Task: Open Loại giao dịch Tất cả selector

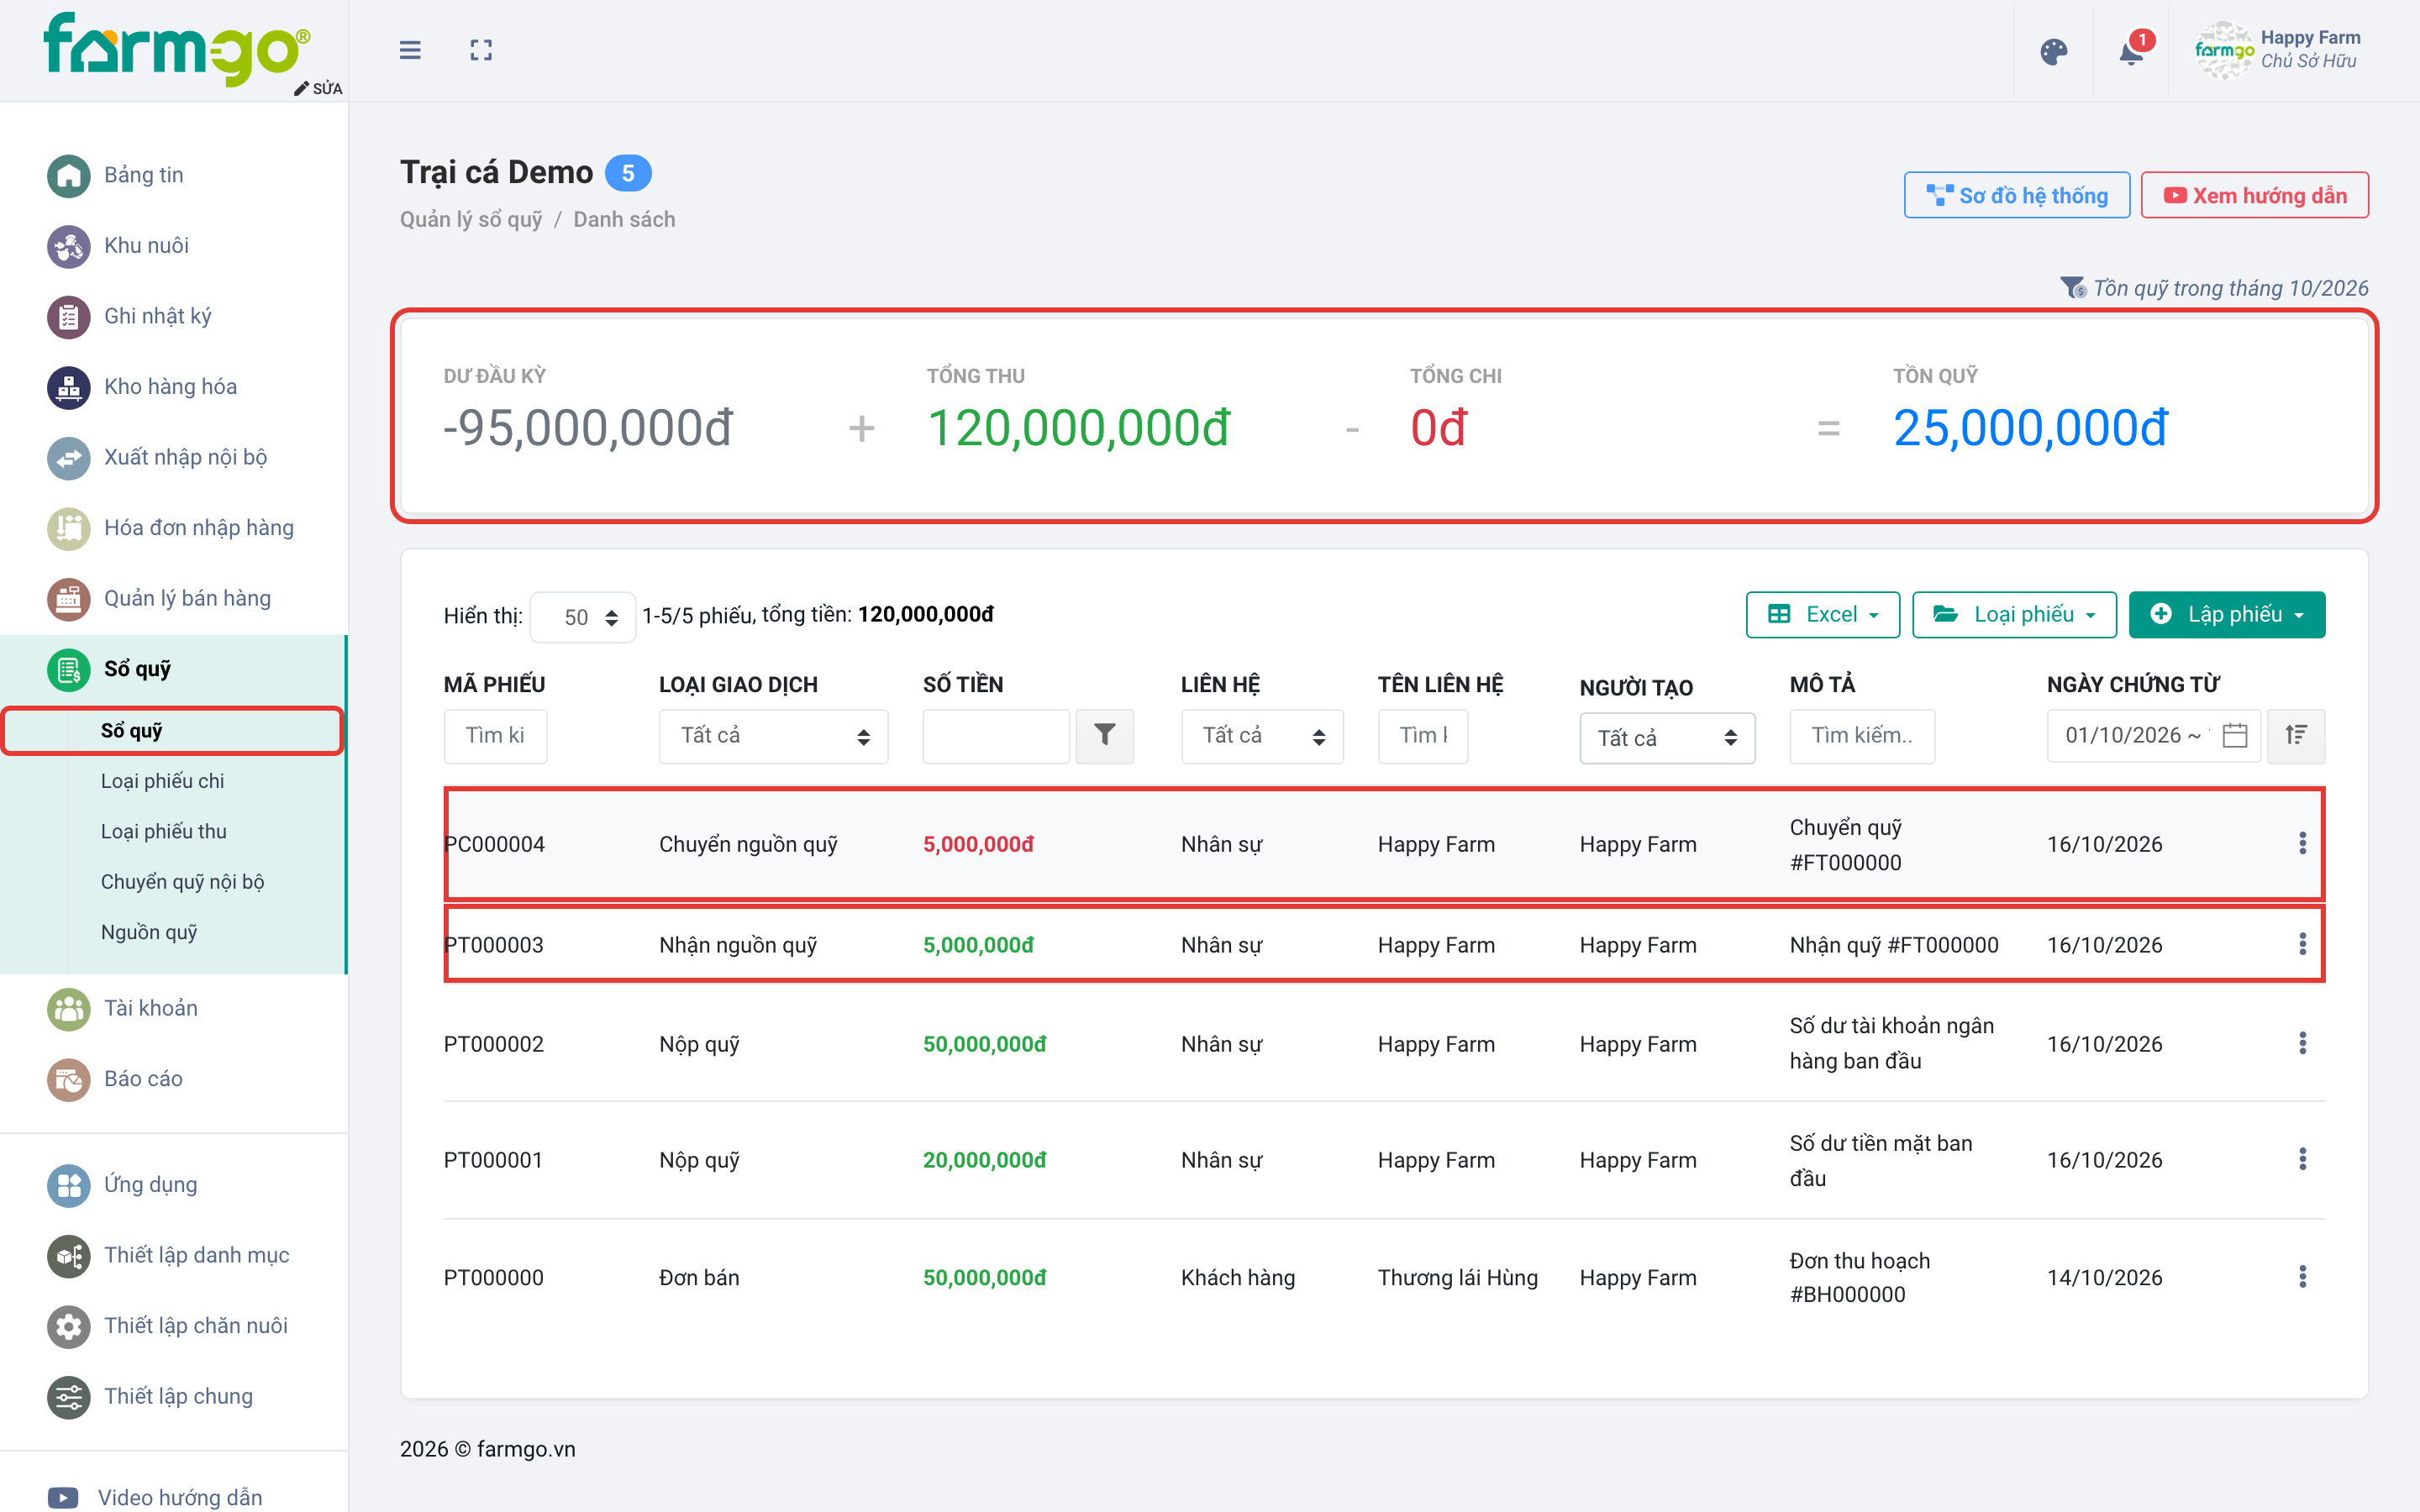Action: [773, 736]
